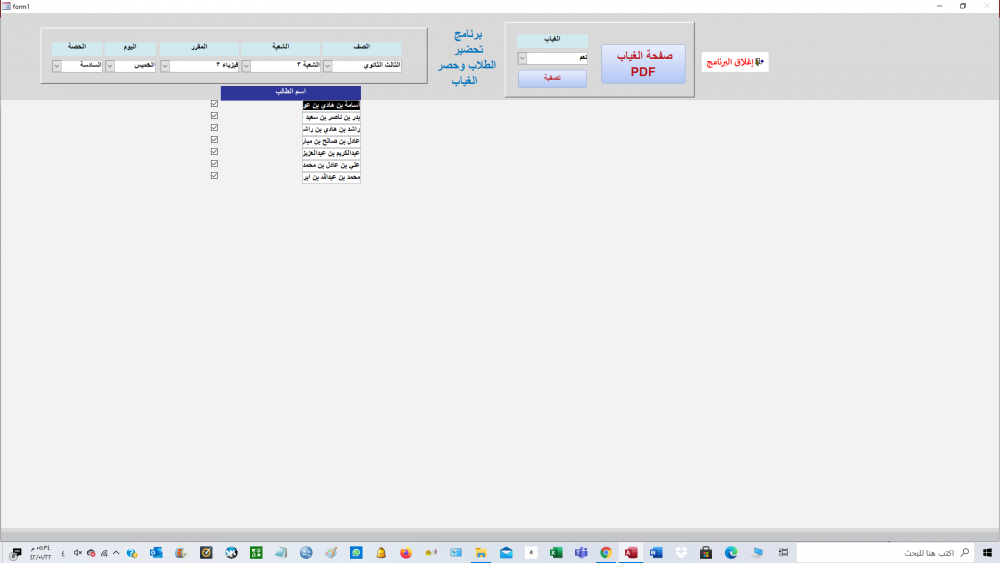Open Microsoft Teams from taskbar

tap(581, 553)
